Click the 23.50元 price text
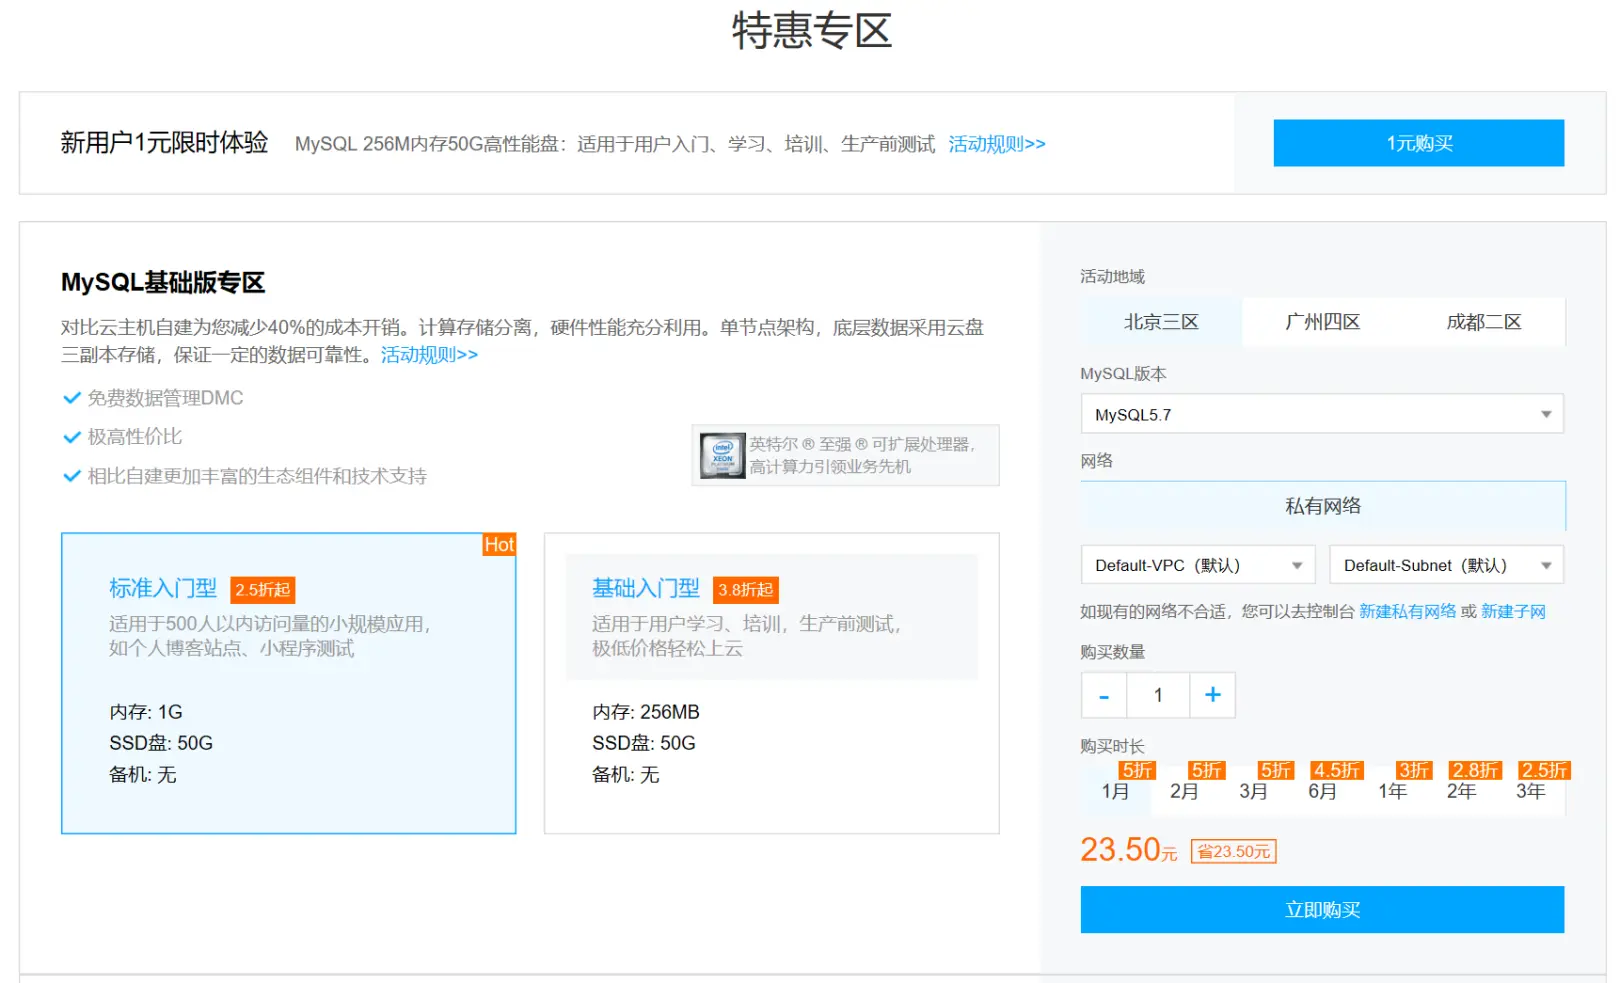The height and width of the screenshot is (983, 1620). [1129, 850]
